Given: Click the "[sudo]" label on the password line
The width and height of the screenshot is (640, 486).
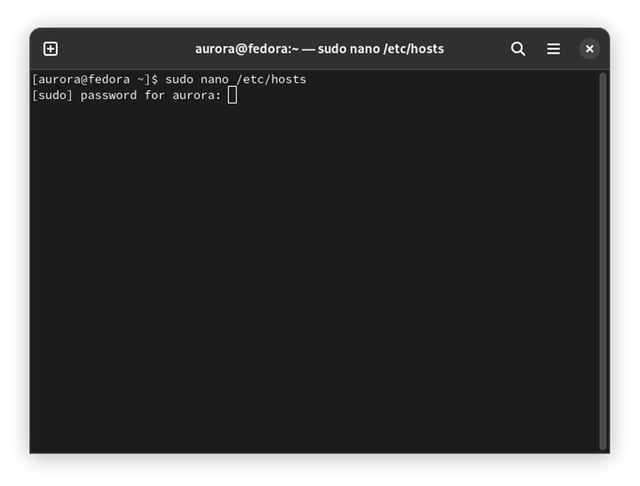Looking at the screenshot, I should pos(52,95).
